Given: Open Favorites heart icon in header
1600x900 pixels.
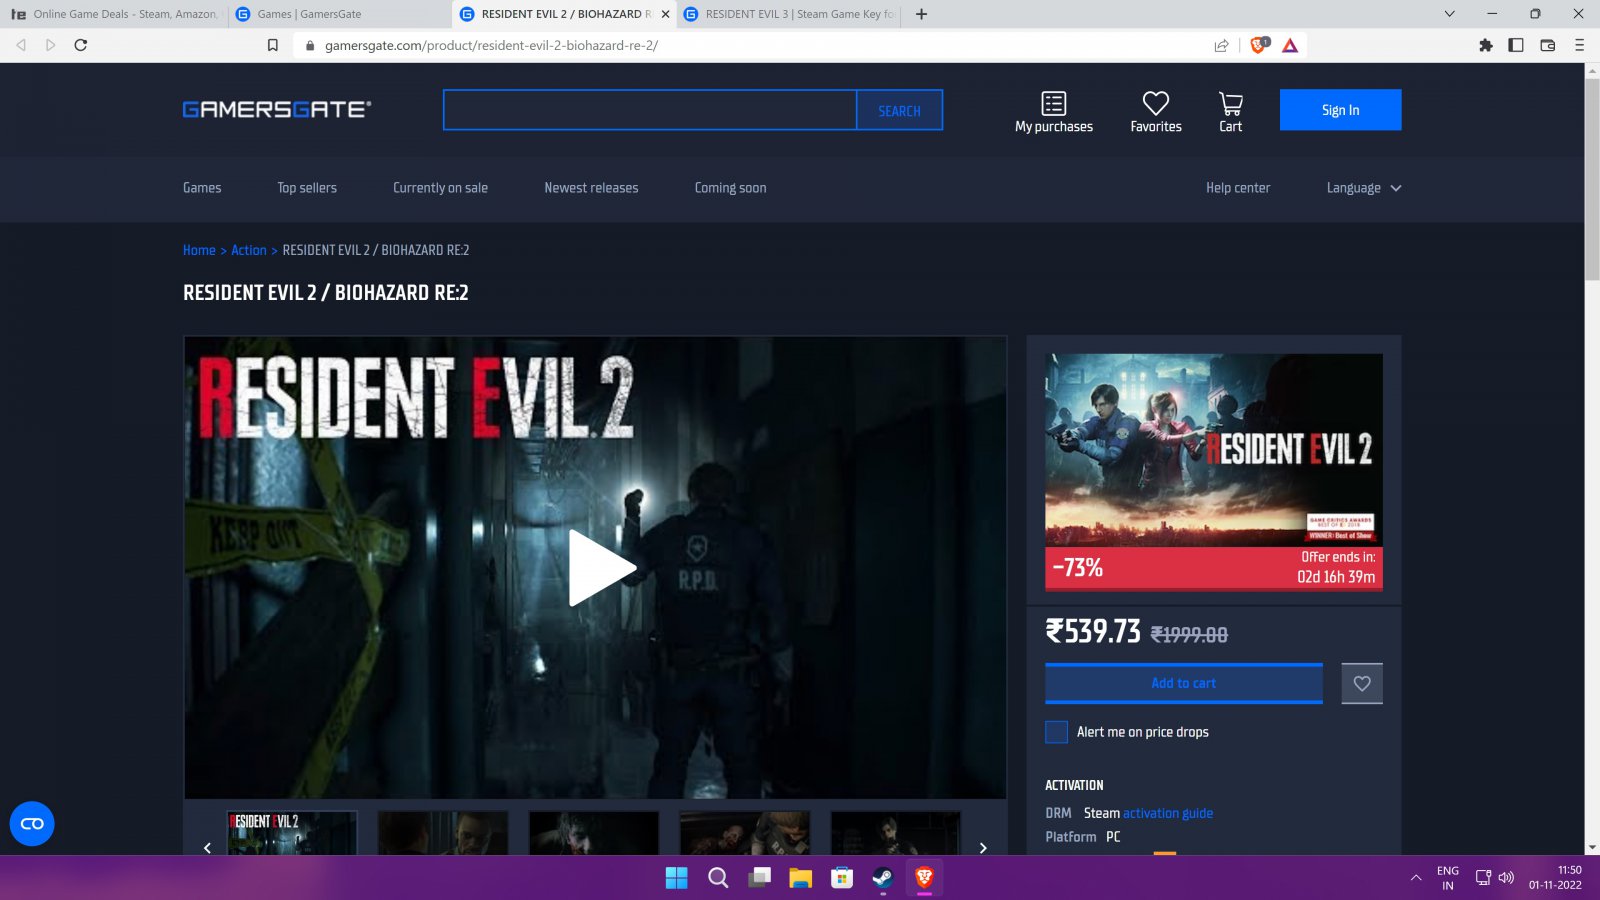Looking at the screenshot, I should (1156, 103).
